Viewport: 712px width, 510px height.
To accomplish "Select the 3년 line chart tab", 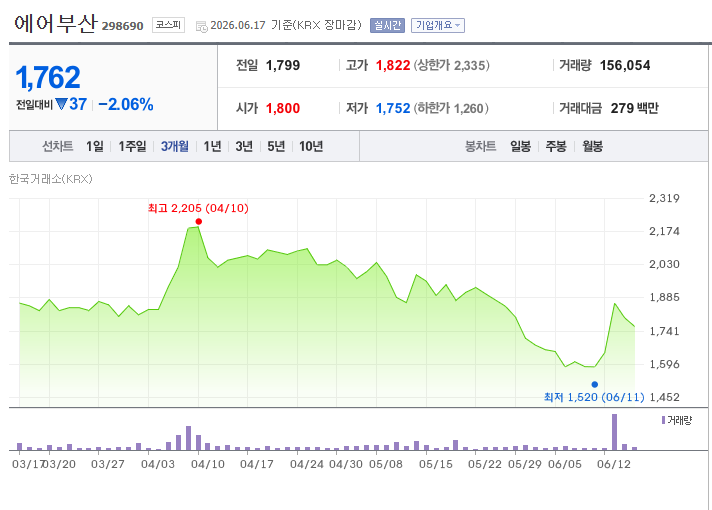I will click(244, 146).
